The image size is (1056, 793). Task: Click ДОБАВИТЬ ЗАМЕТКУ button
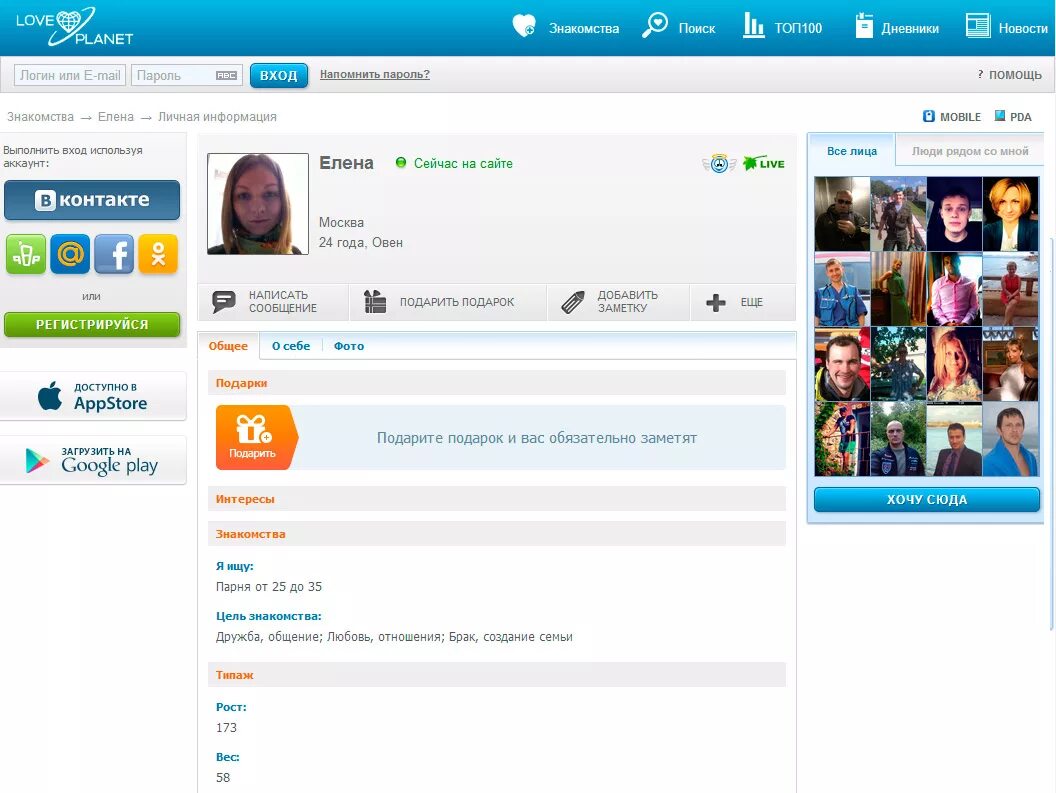619,302
